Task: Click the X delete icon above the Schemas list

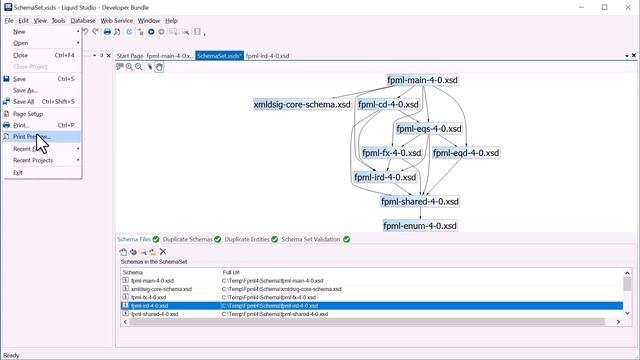Action: [x=163, y=251]
